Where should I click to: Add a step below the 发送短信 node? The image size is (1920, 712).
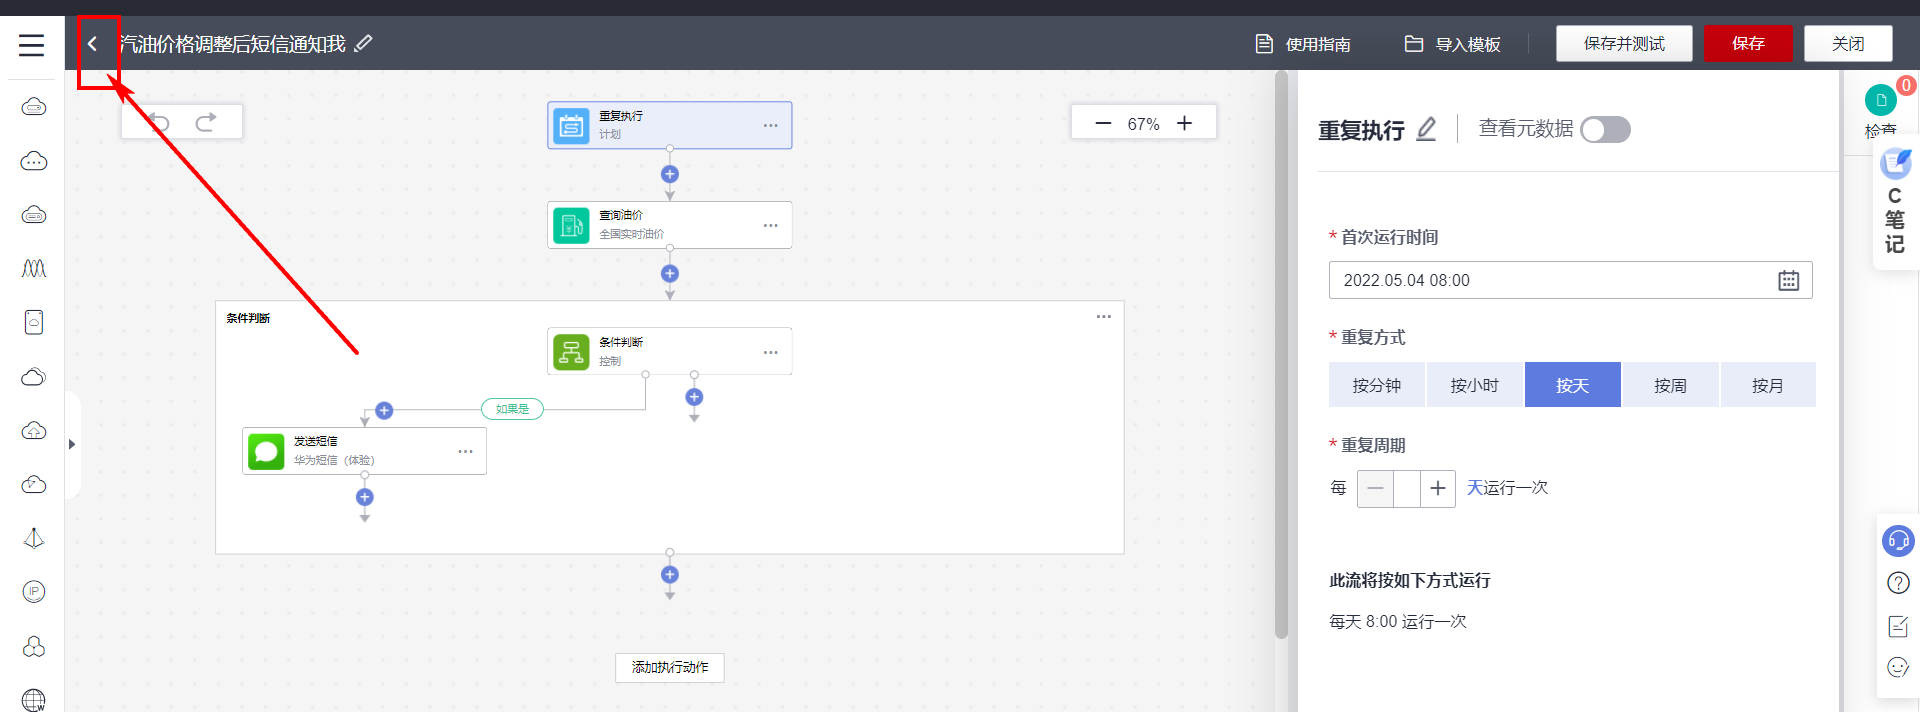tap(365, 497)
